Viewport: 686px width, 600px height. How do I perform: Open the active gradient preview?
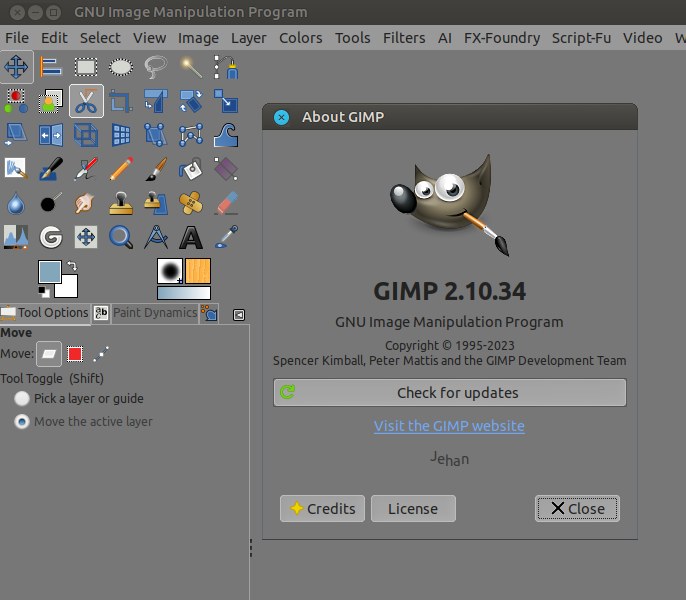click(x=184, y=293)
